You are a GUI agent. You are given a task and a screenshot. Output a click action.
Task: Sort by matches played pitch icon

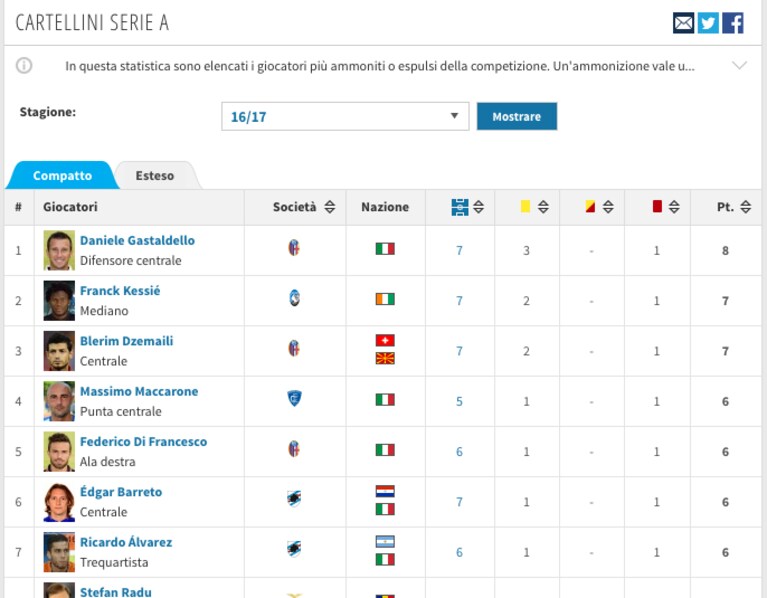[467, 207]
